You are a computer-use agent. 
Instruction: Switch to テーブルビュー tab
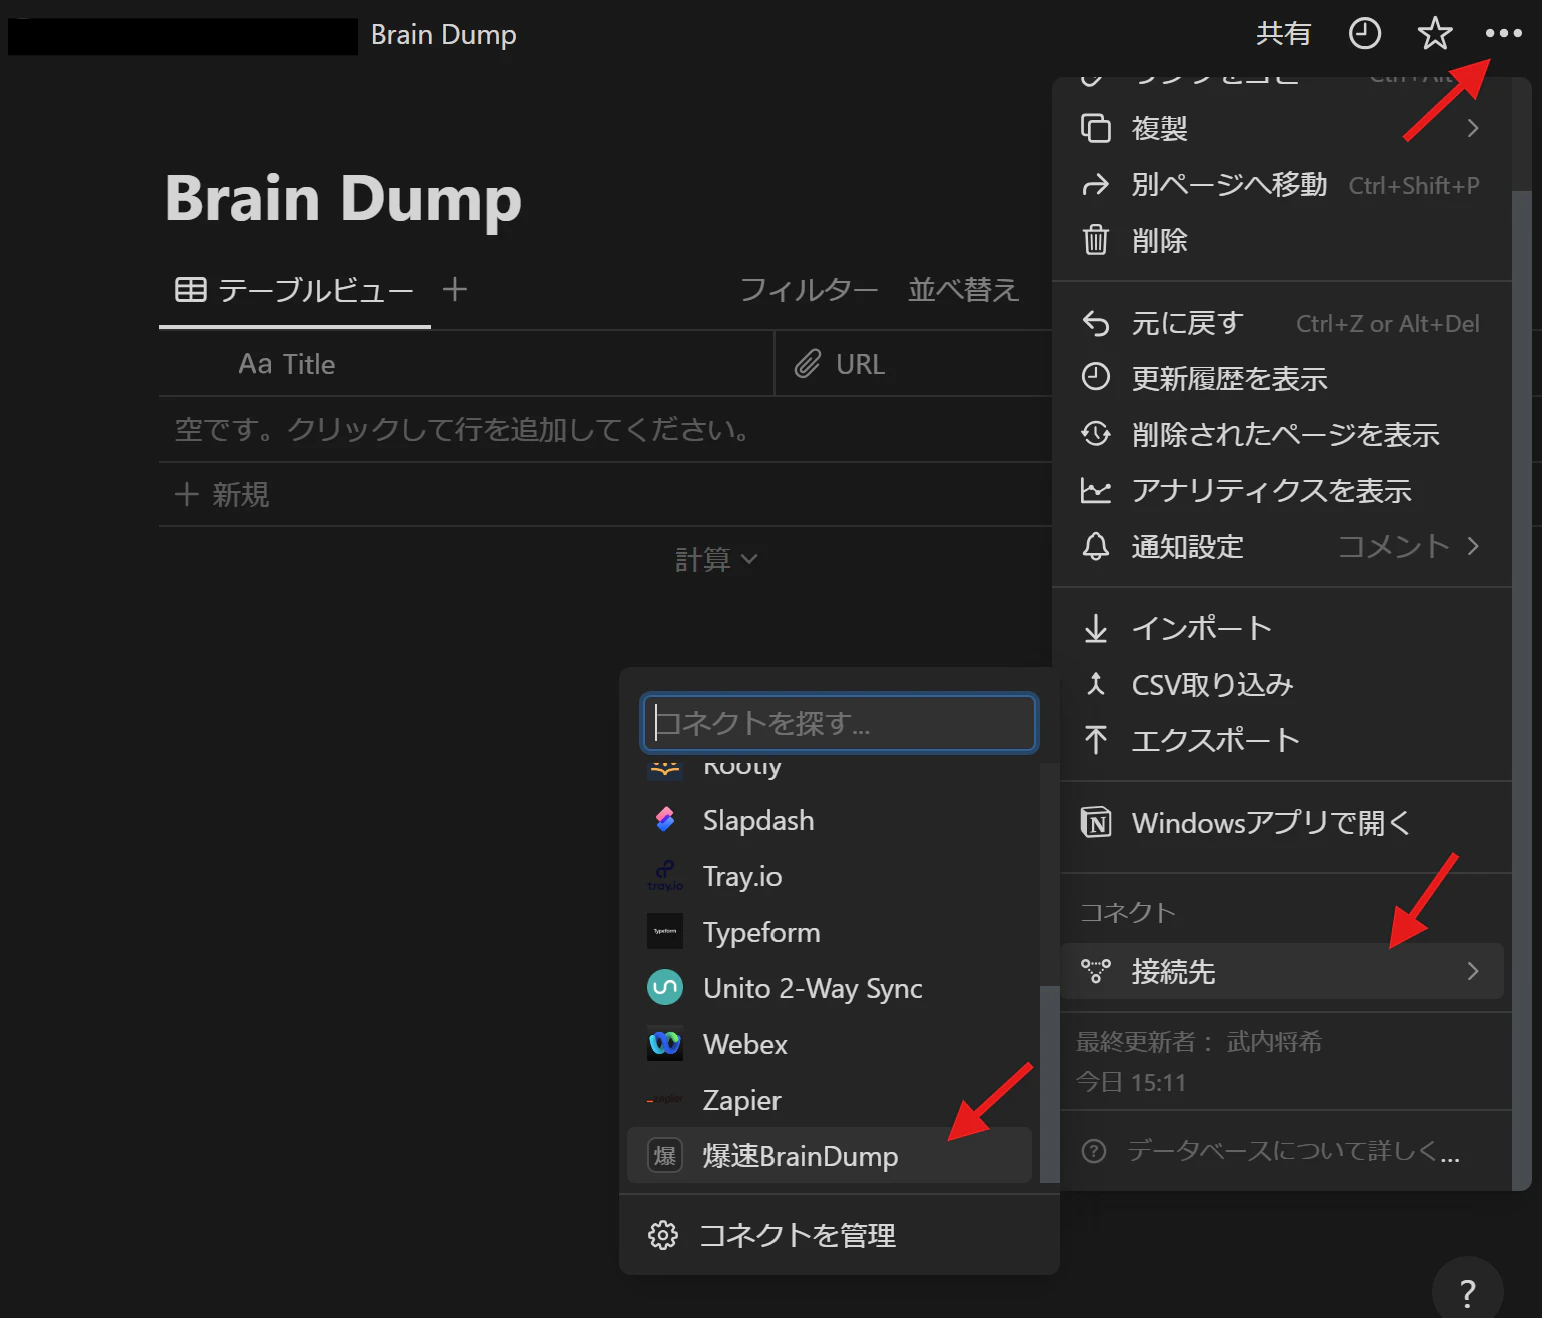295,290
